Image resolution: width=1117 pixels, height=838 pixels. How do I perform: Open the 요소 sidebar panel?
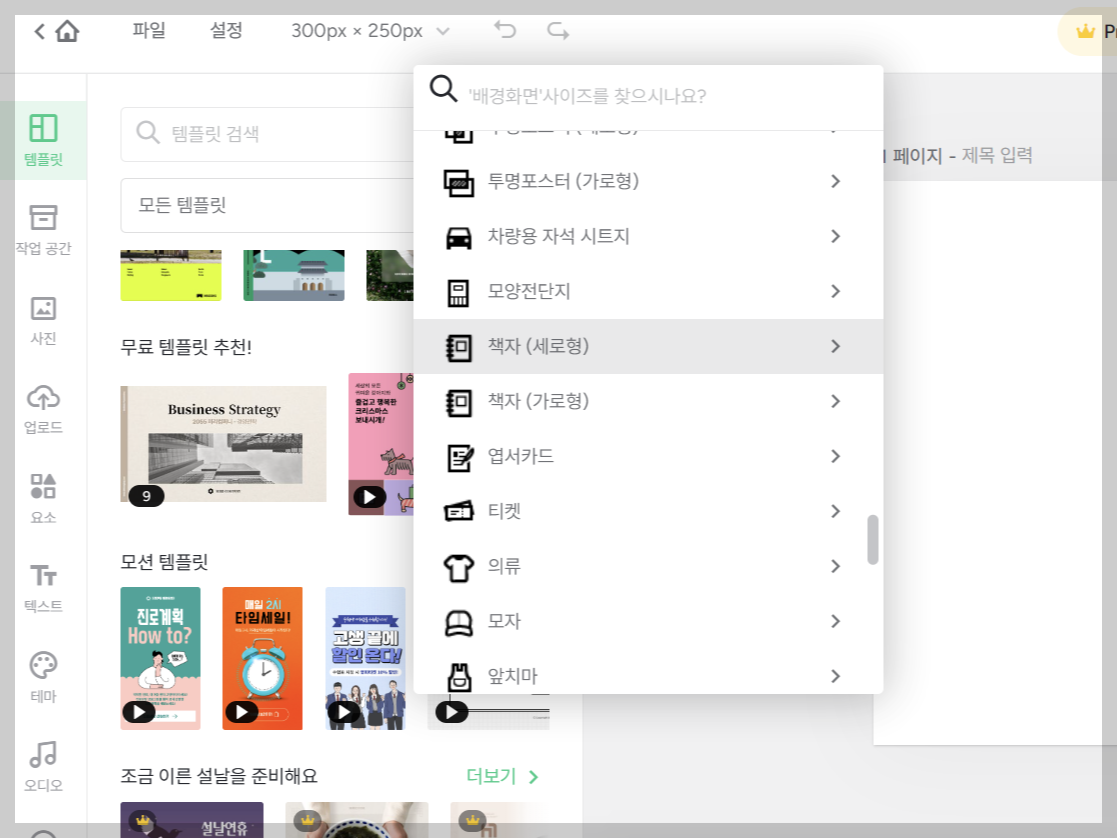pyautogui.click(x=43, y=498)
